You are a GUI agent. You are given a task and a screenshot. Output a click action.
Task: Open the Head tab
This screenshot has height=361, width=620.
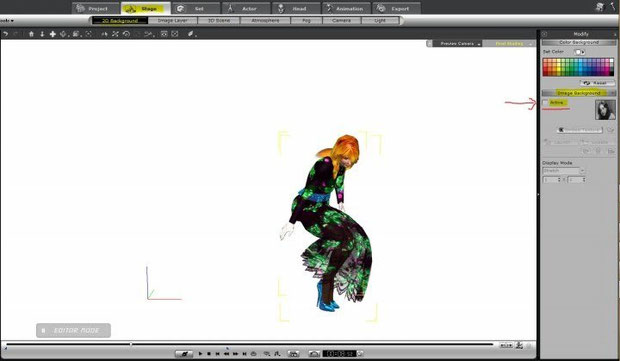[296, 8]
